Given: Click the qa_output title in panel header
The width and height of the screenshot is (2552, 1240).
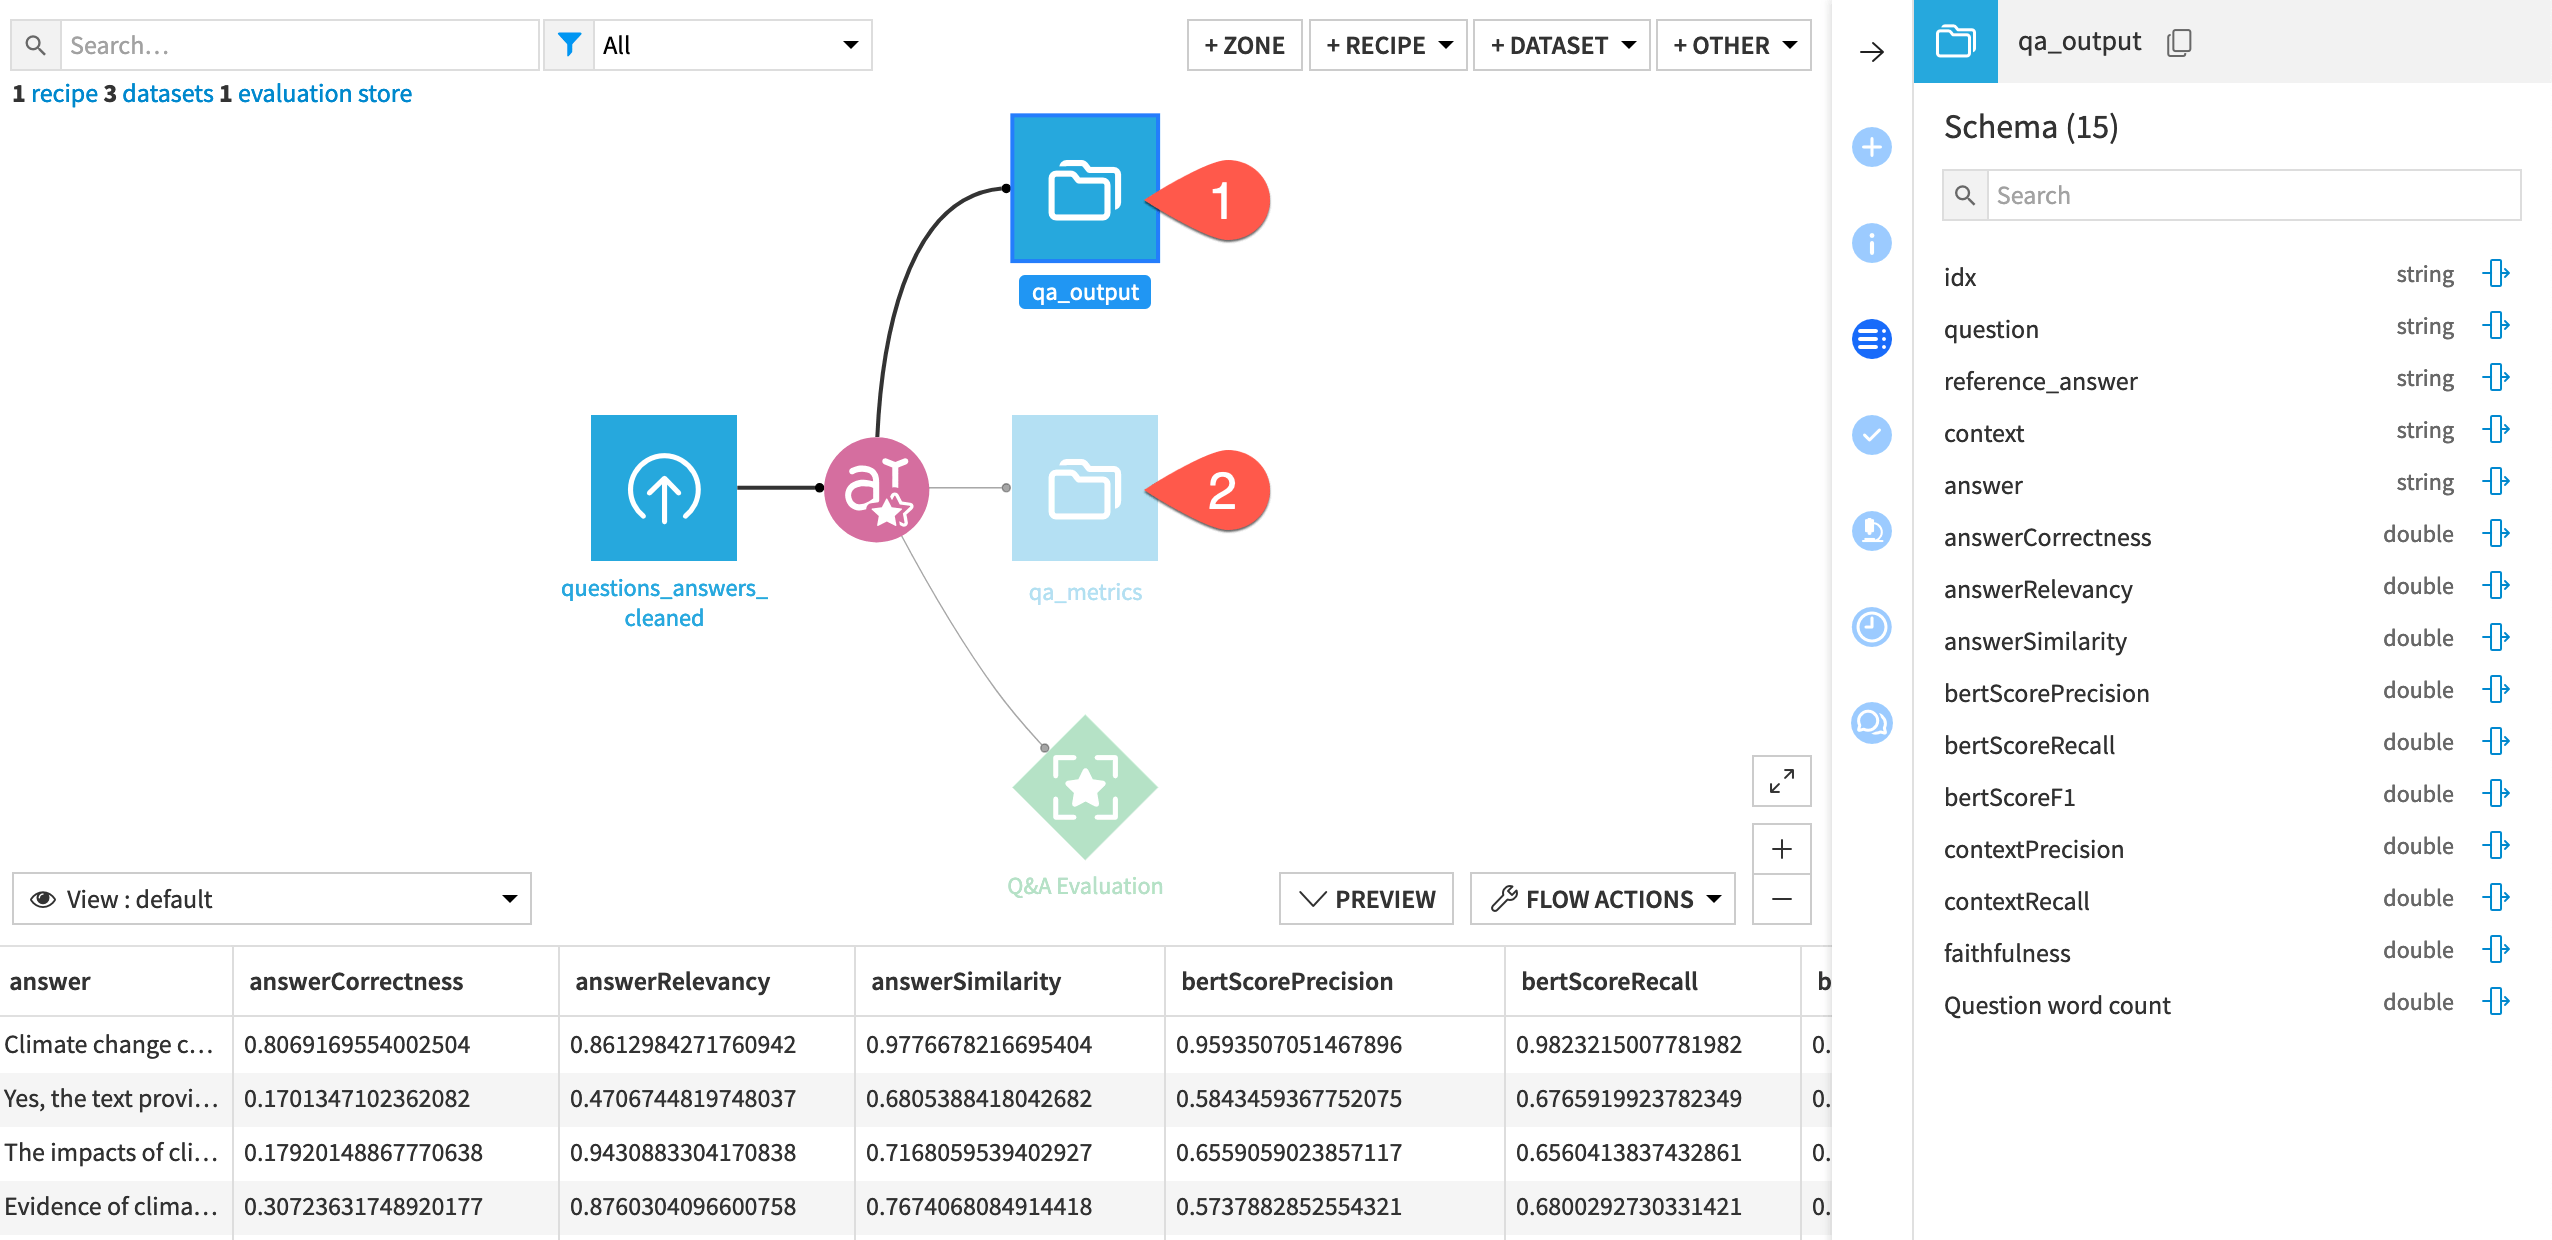Looking at the screenshot, I should [2079, 42].
